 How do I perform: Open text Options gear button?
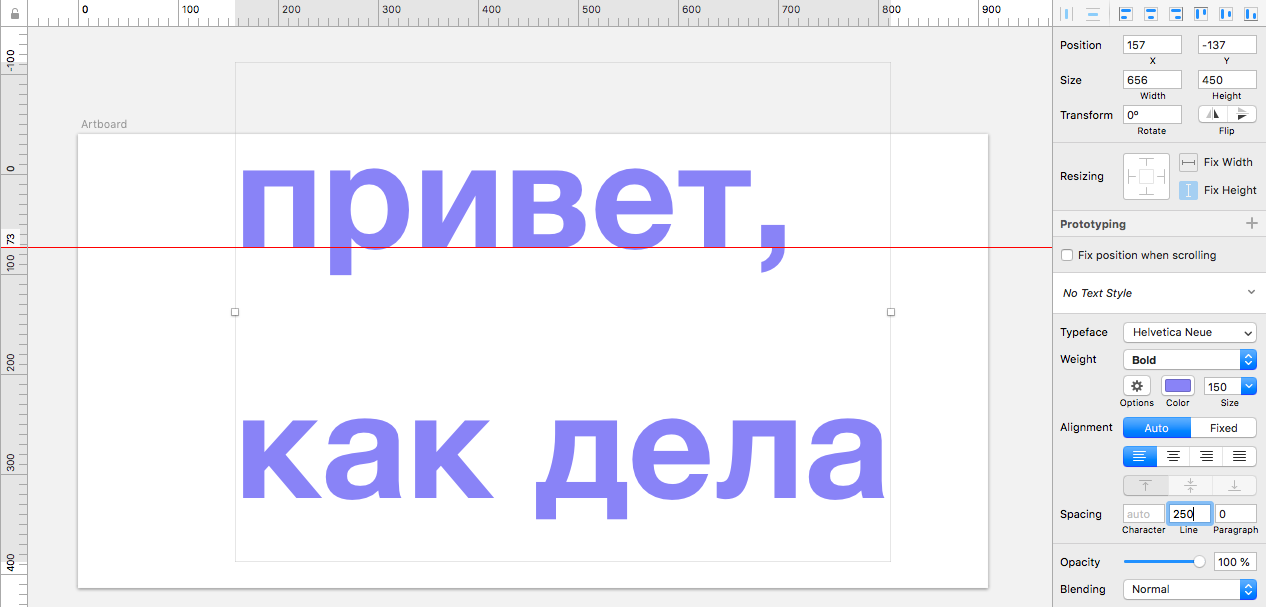1136,386
